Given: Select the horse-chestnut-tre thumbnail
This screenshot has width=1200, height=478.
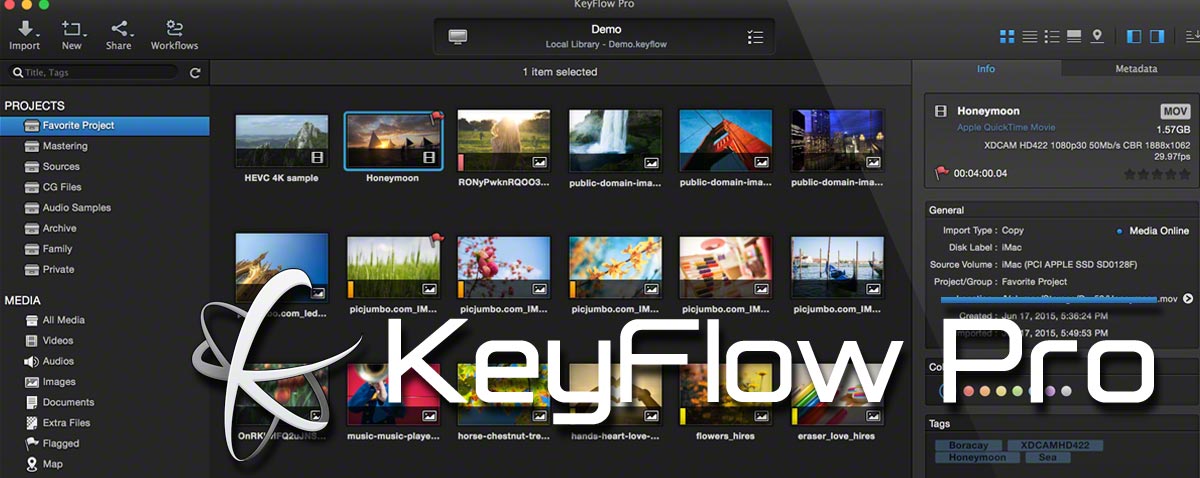Looking at the screenshot, I should click(504, 393).
